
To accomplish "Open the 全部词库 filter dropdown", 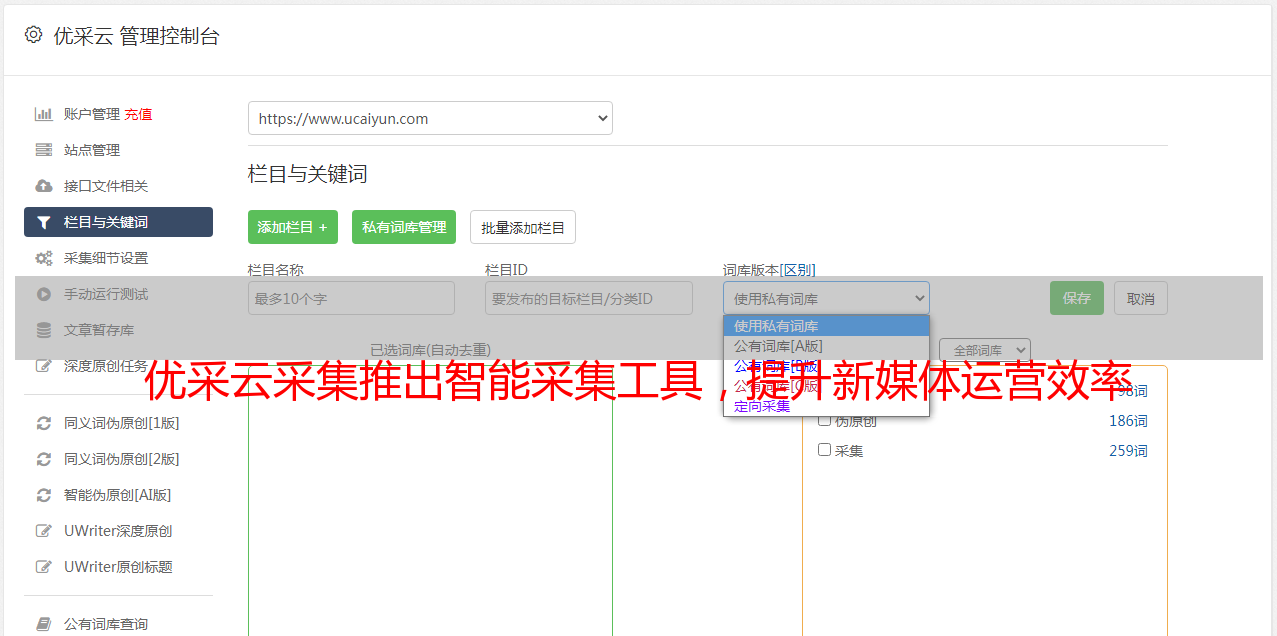I will coord(985,350).
